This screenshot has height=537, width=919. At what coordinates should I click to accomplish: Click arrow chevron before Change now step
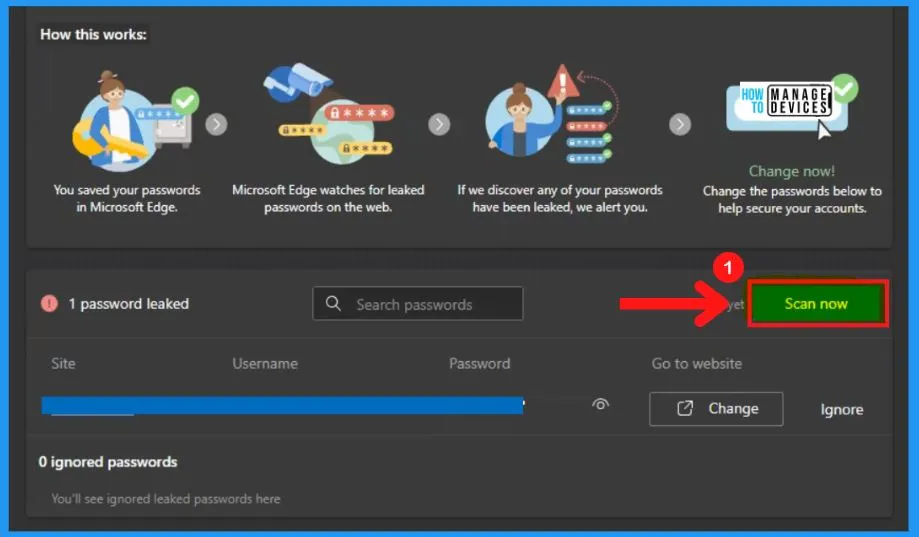point(680,124)
